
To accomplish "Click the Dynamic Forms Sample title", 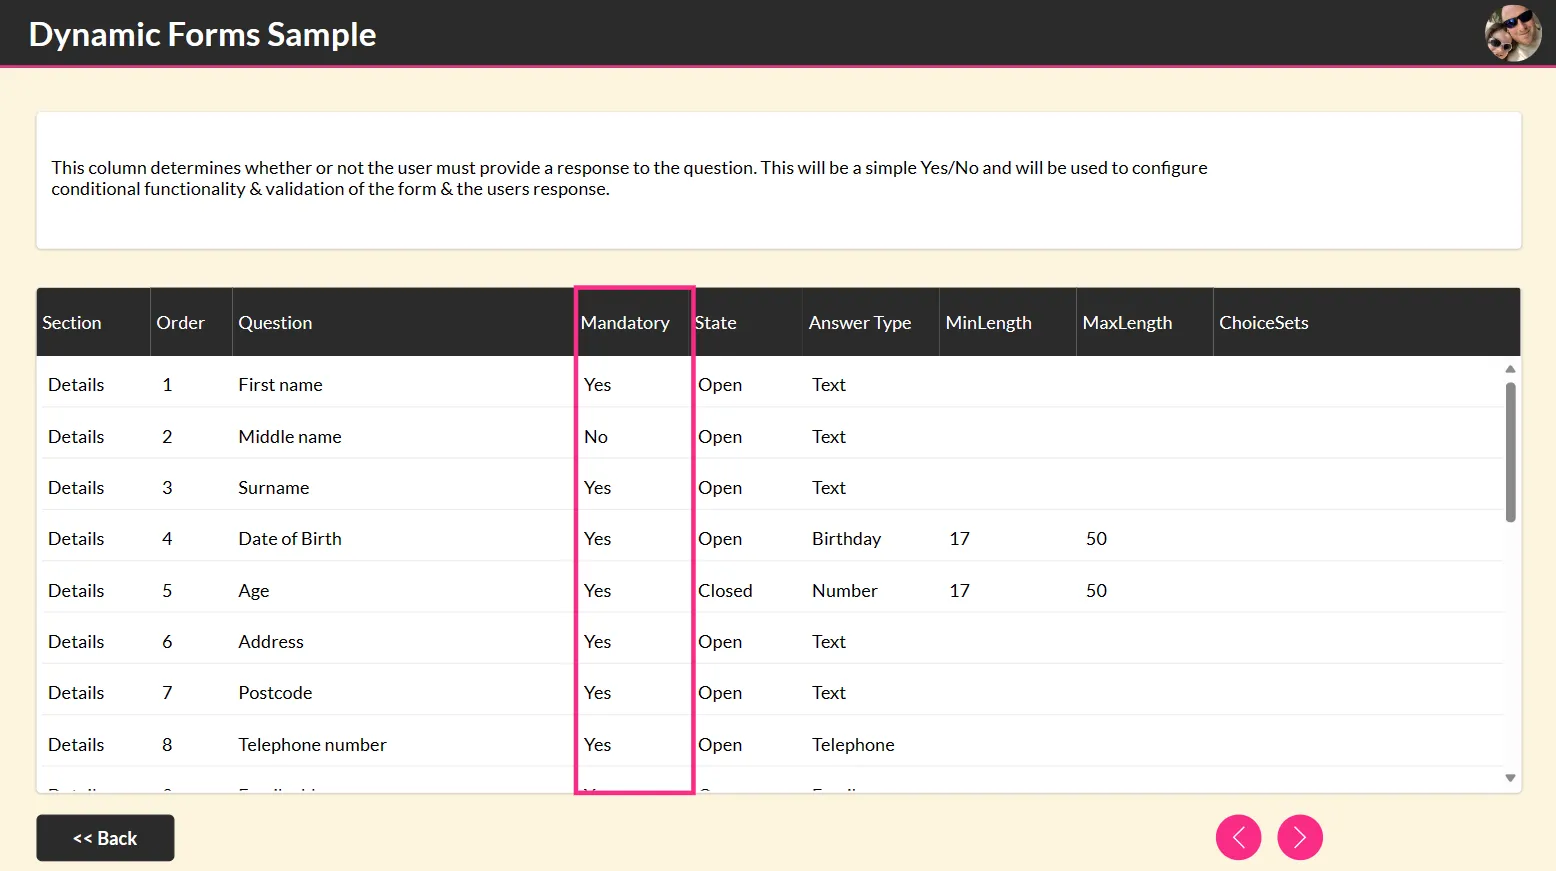I will tap(202, 34).
